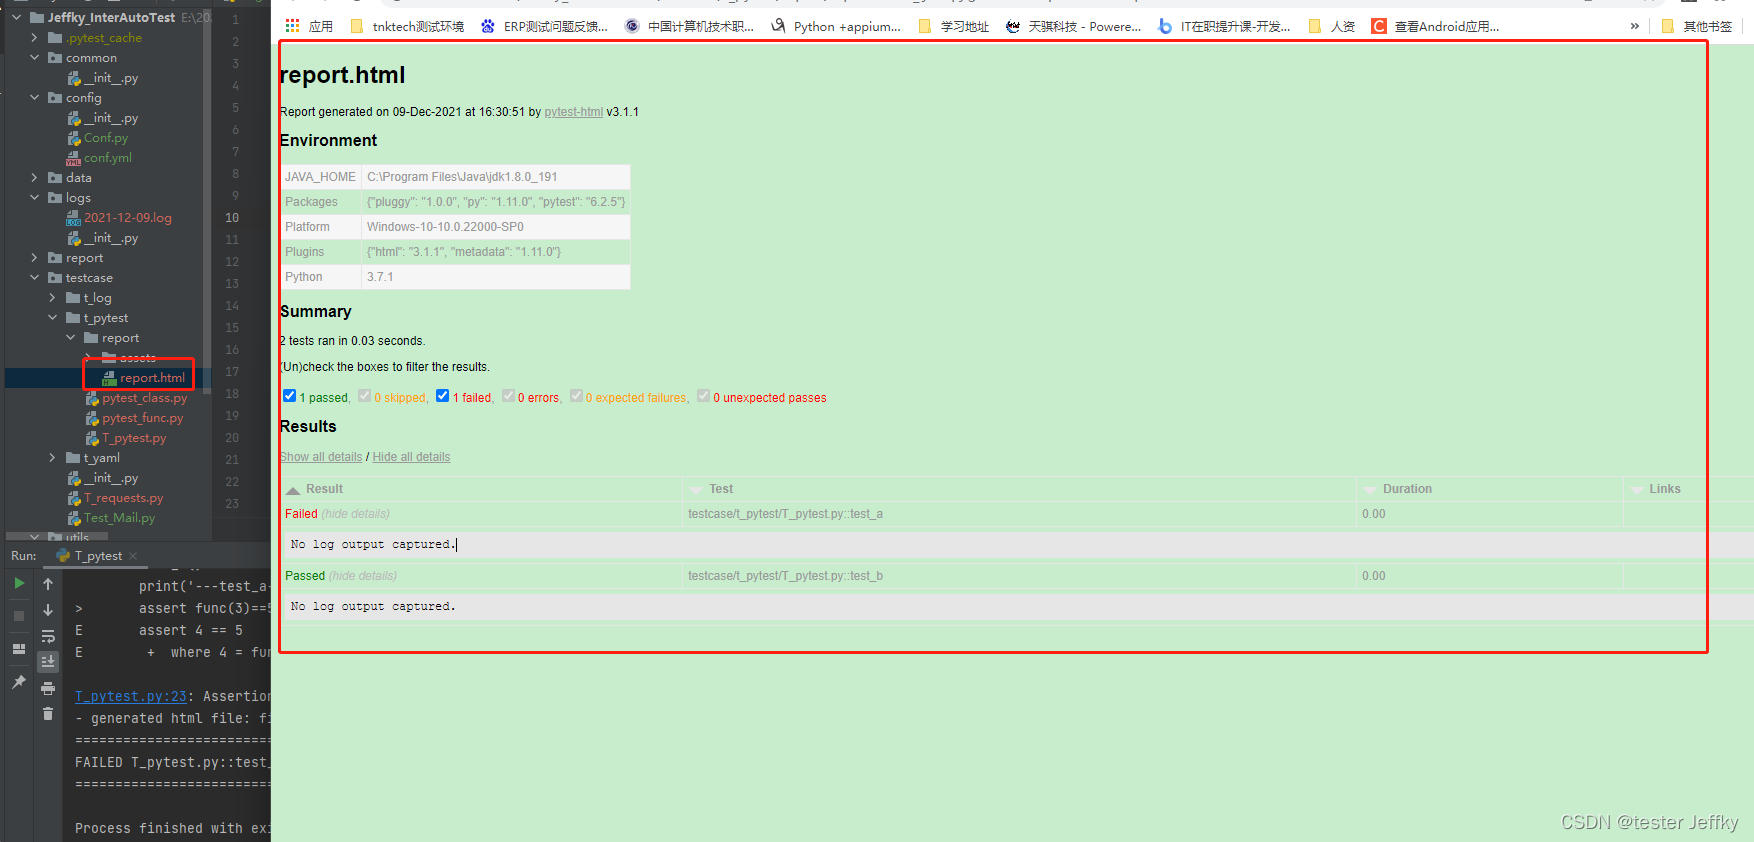1754x842 pixels.
Task: Click the Test_Mail.py file icon
Action: pyautogui.click(x=74, y=518)
